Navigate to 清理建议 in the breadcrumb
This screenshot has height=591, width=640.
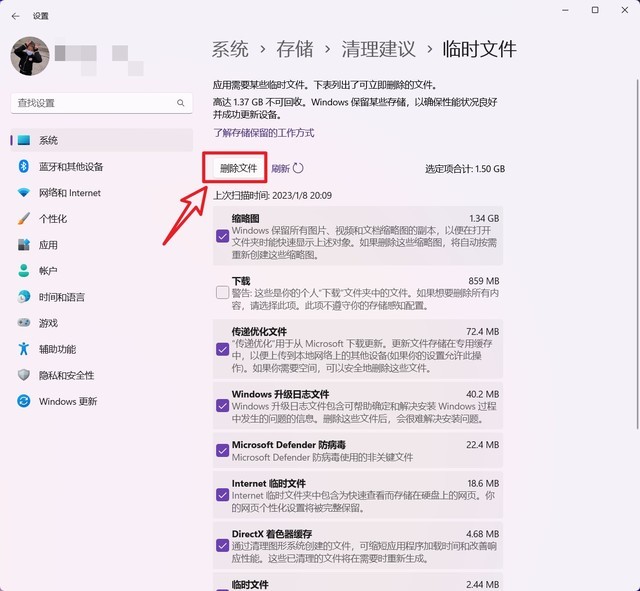pyautogui.click(x=378, y=49)
